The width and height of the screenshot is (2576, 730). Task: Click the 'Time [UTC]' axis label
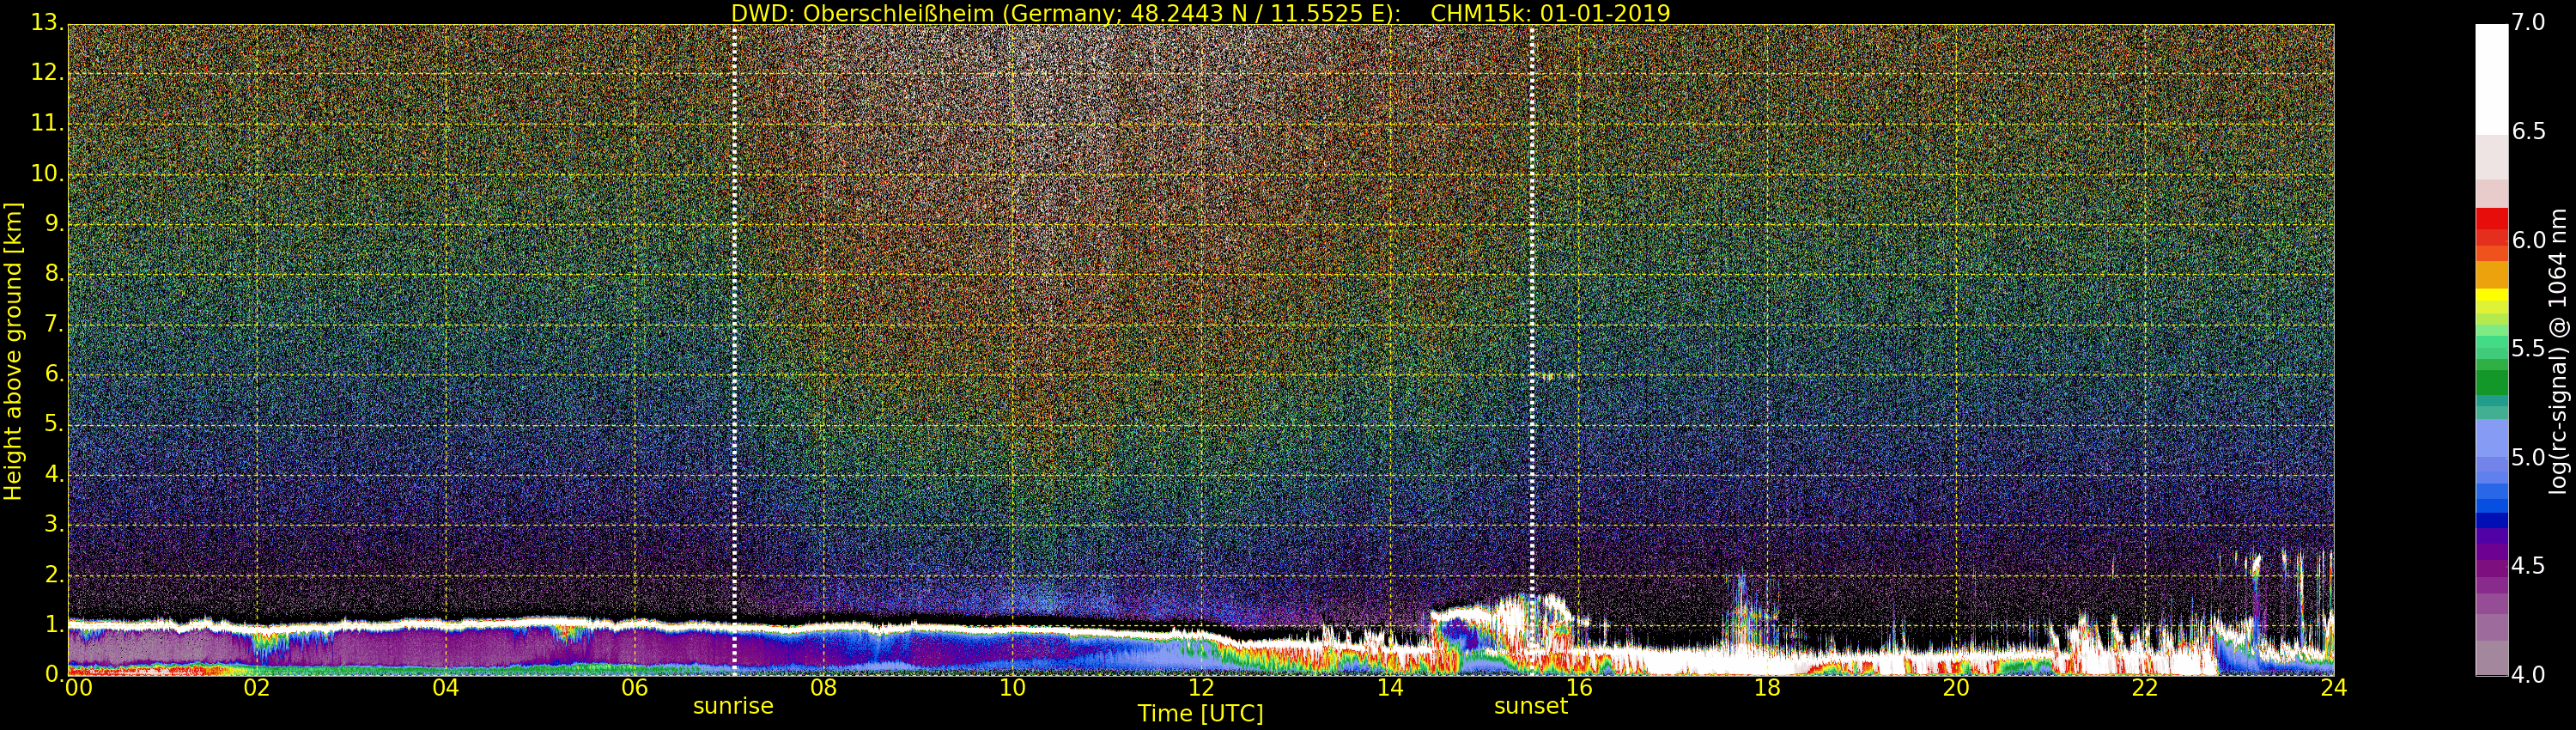click(1200, 714)
